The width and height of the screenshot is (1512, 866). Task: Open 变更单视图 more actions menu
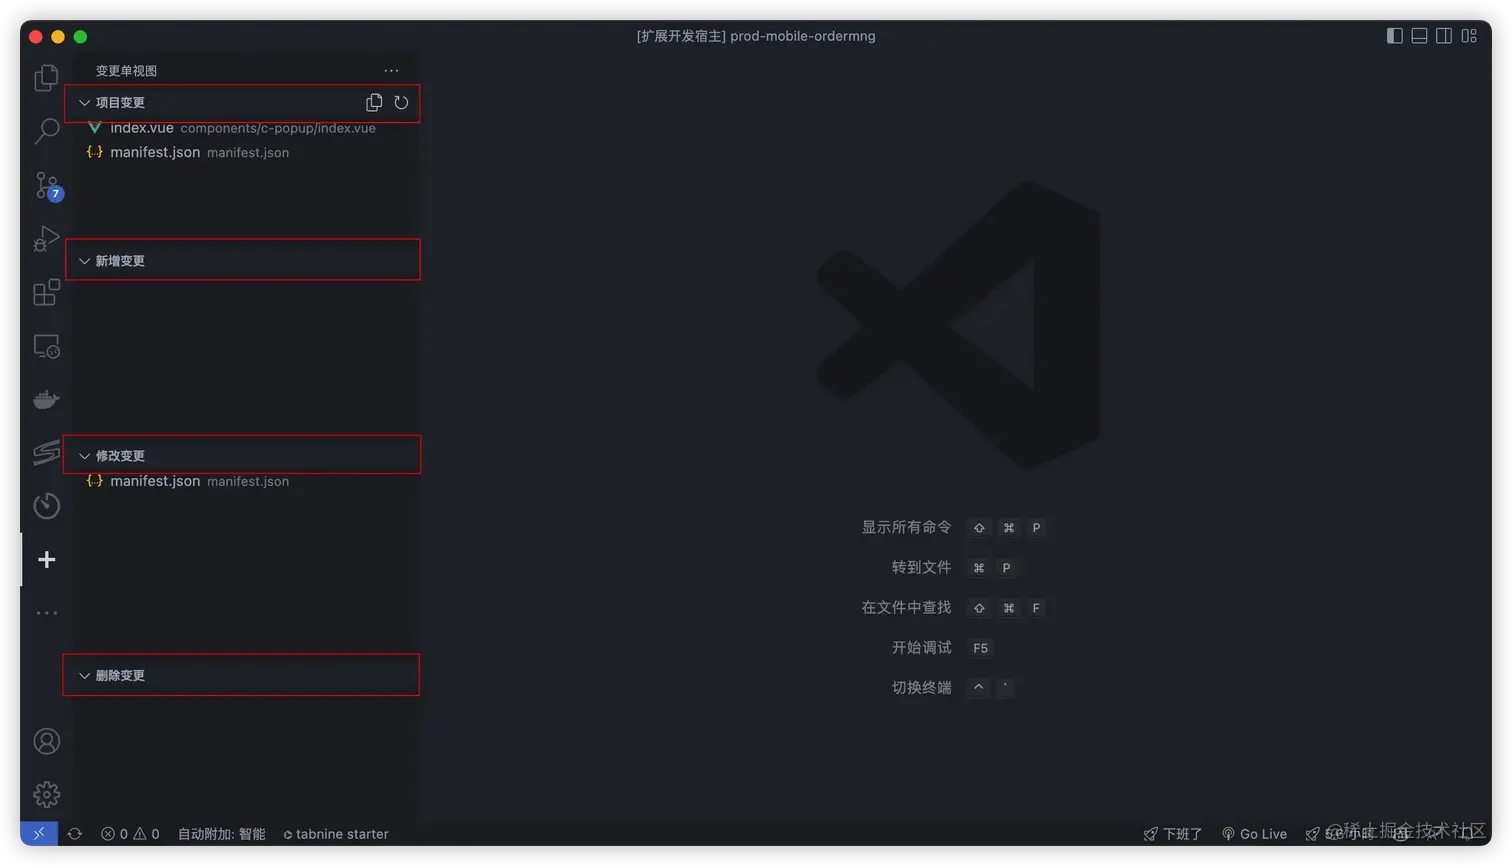(x=391, y=70)
